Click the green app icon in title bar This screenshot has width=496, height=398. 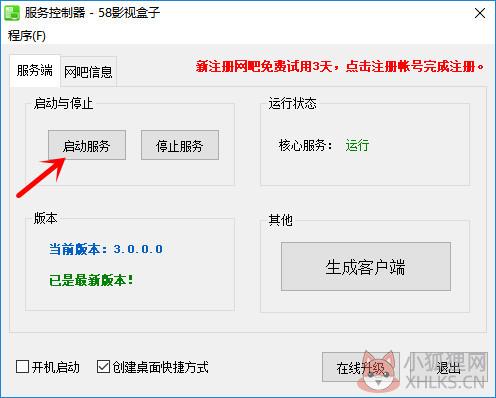point(12,13)
